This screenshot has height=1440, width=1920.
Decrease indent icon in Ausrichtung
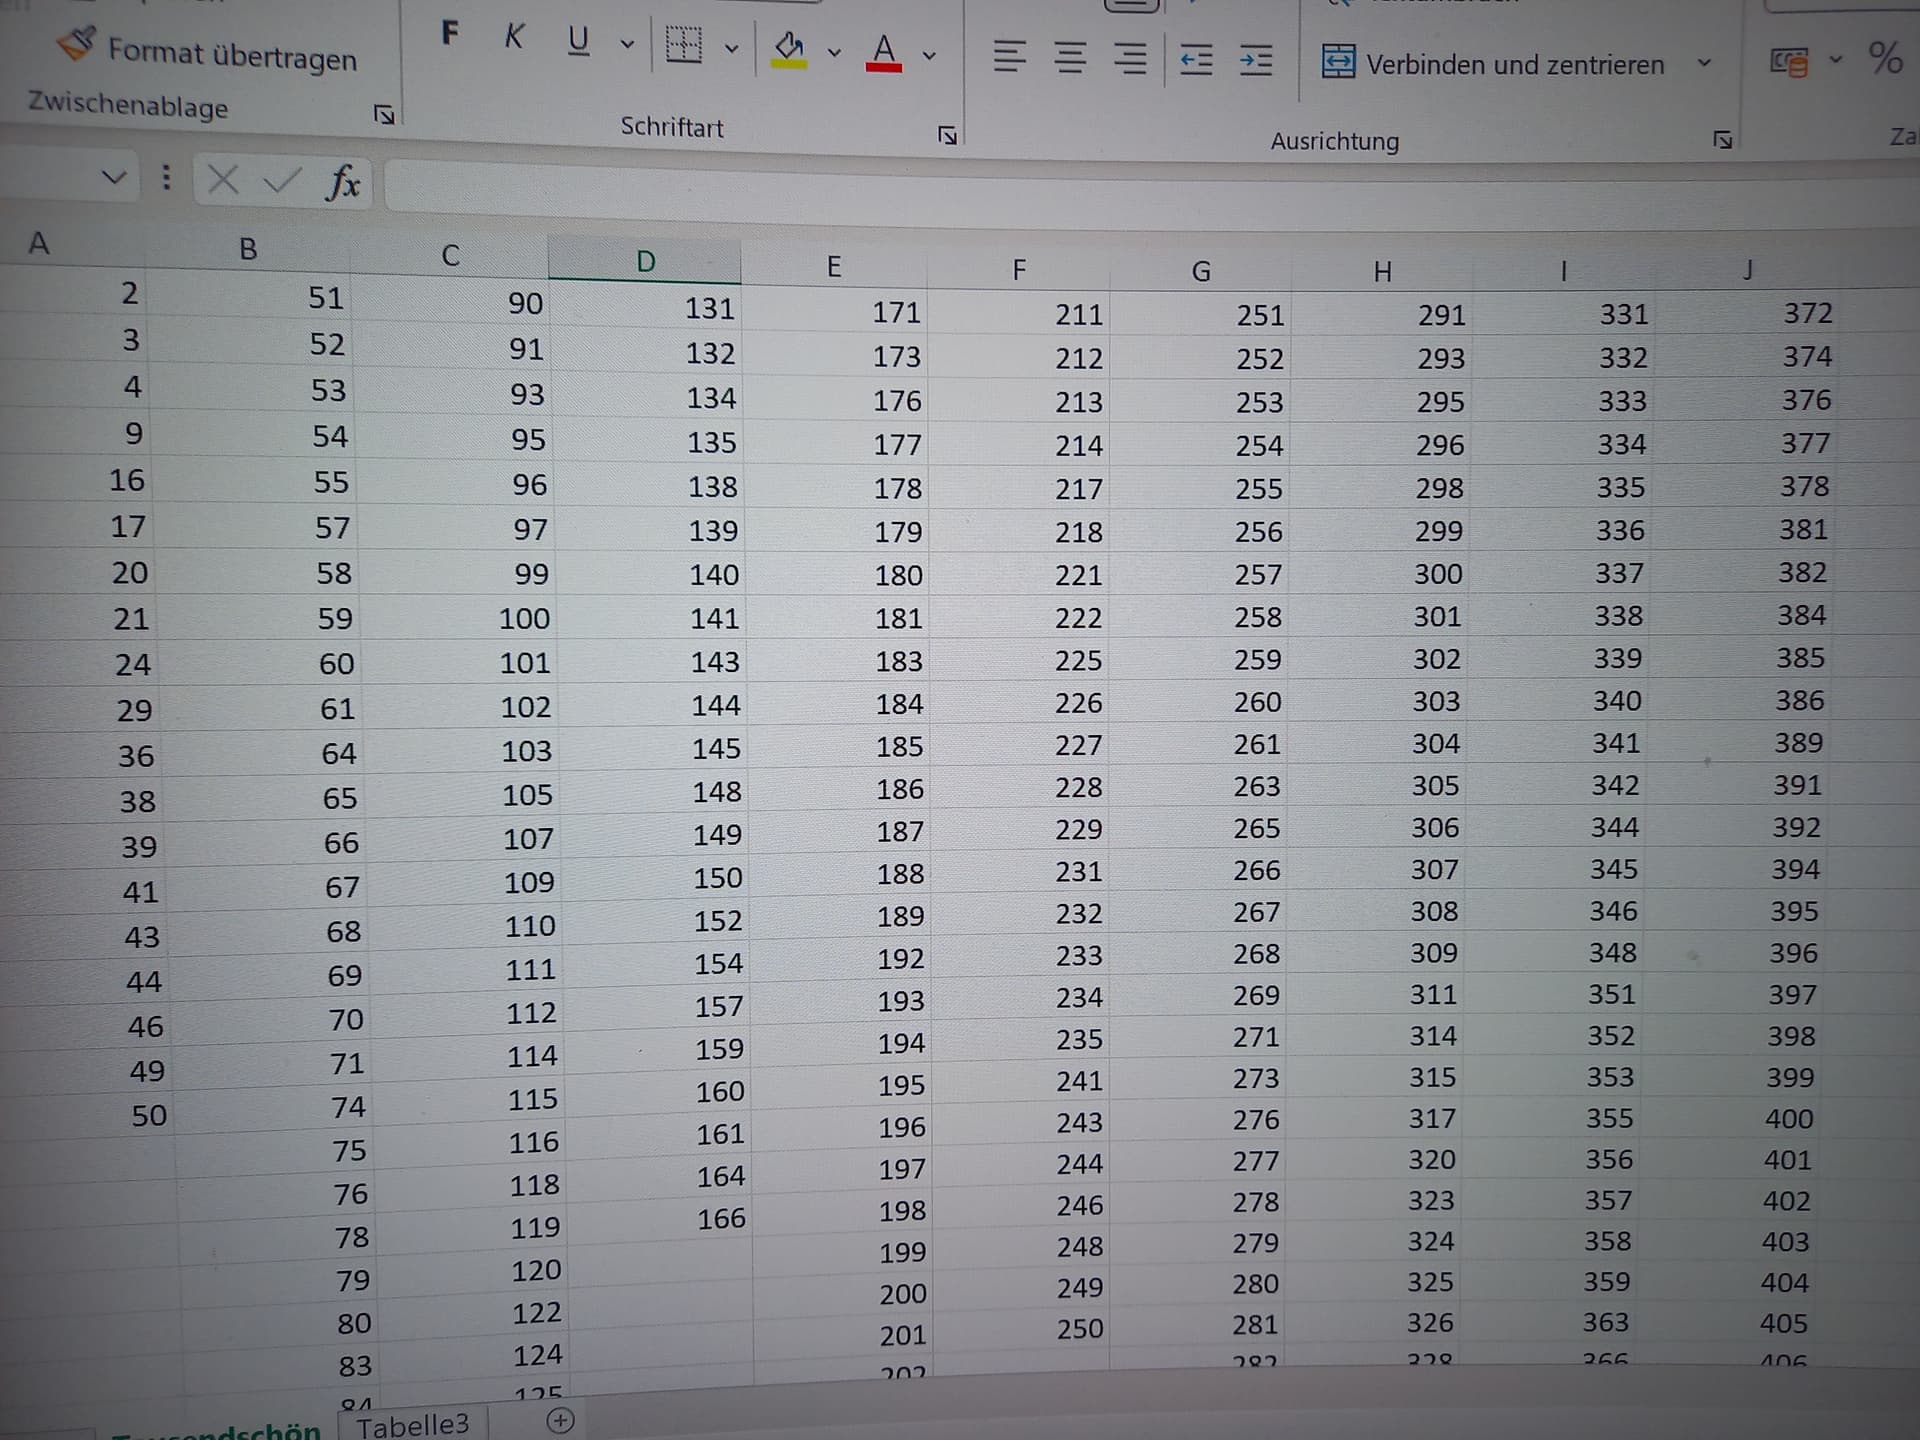pos(1196,60)
